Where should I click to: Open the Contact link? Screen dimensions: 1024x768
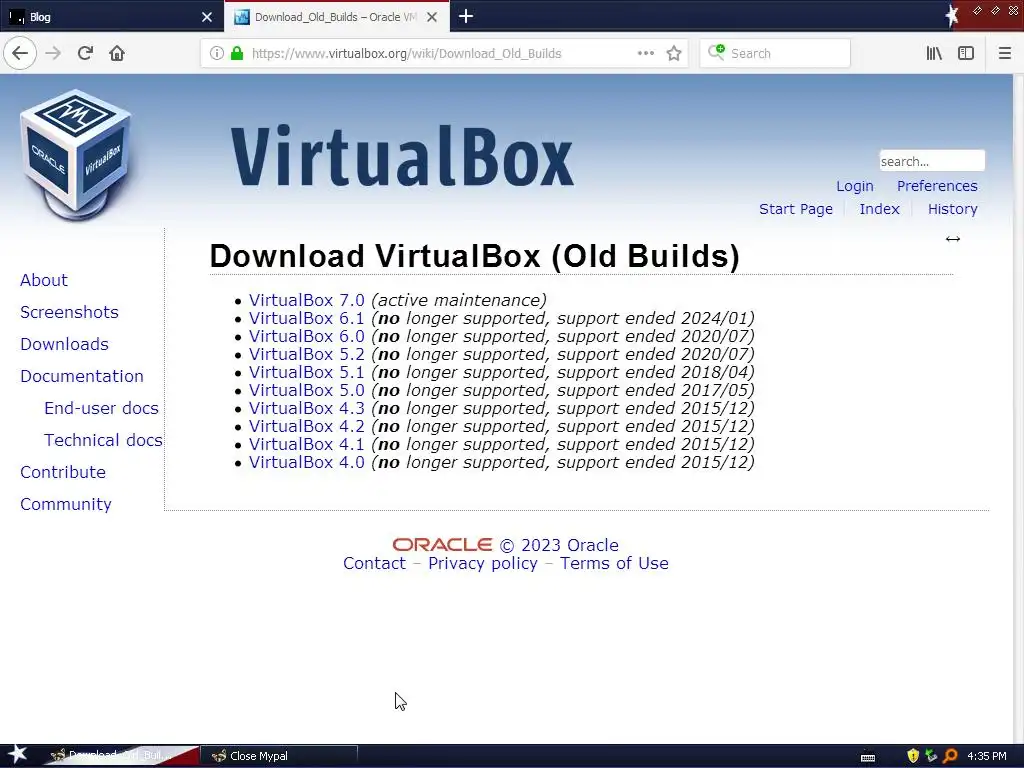[374, 564]
